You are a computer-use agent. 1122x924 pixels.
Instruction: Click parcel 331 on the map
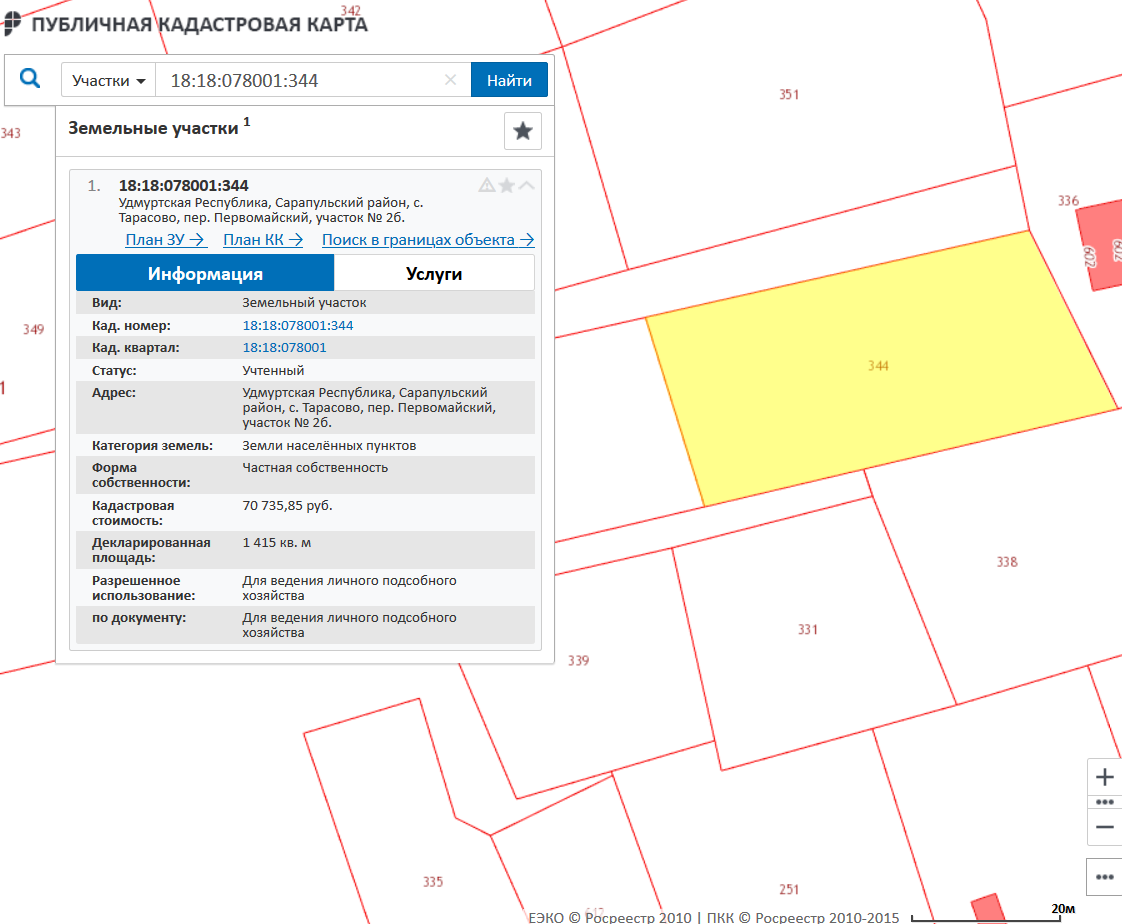coord(808,630)
